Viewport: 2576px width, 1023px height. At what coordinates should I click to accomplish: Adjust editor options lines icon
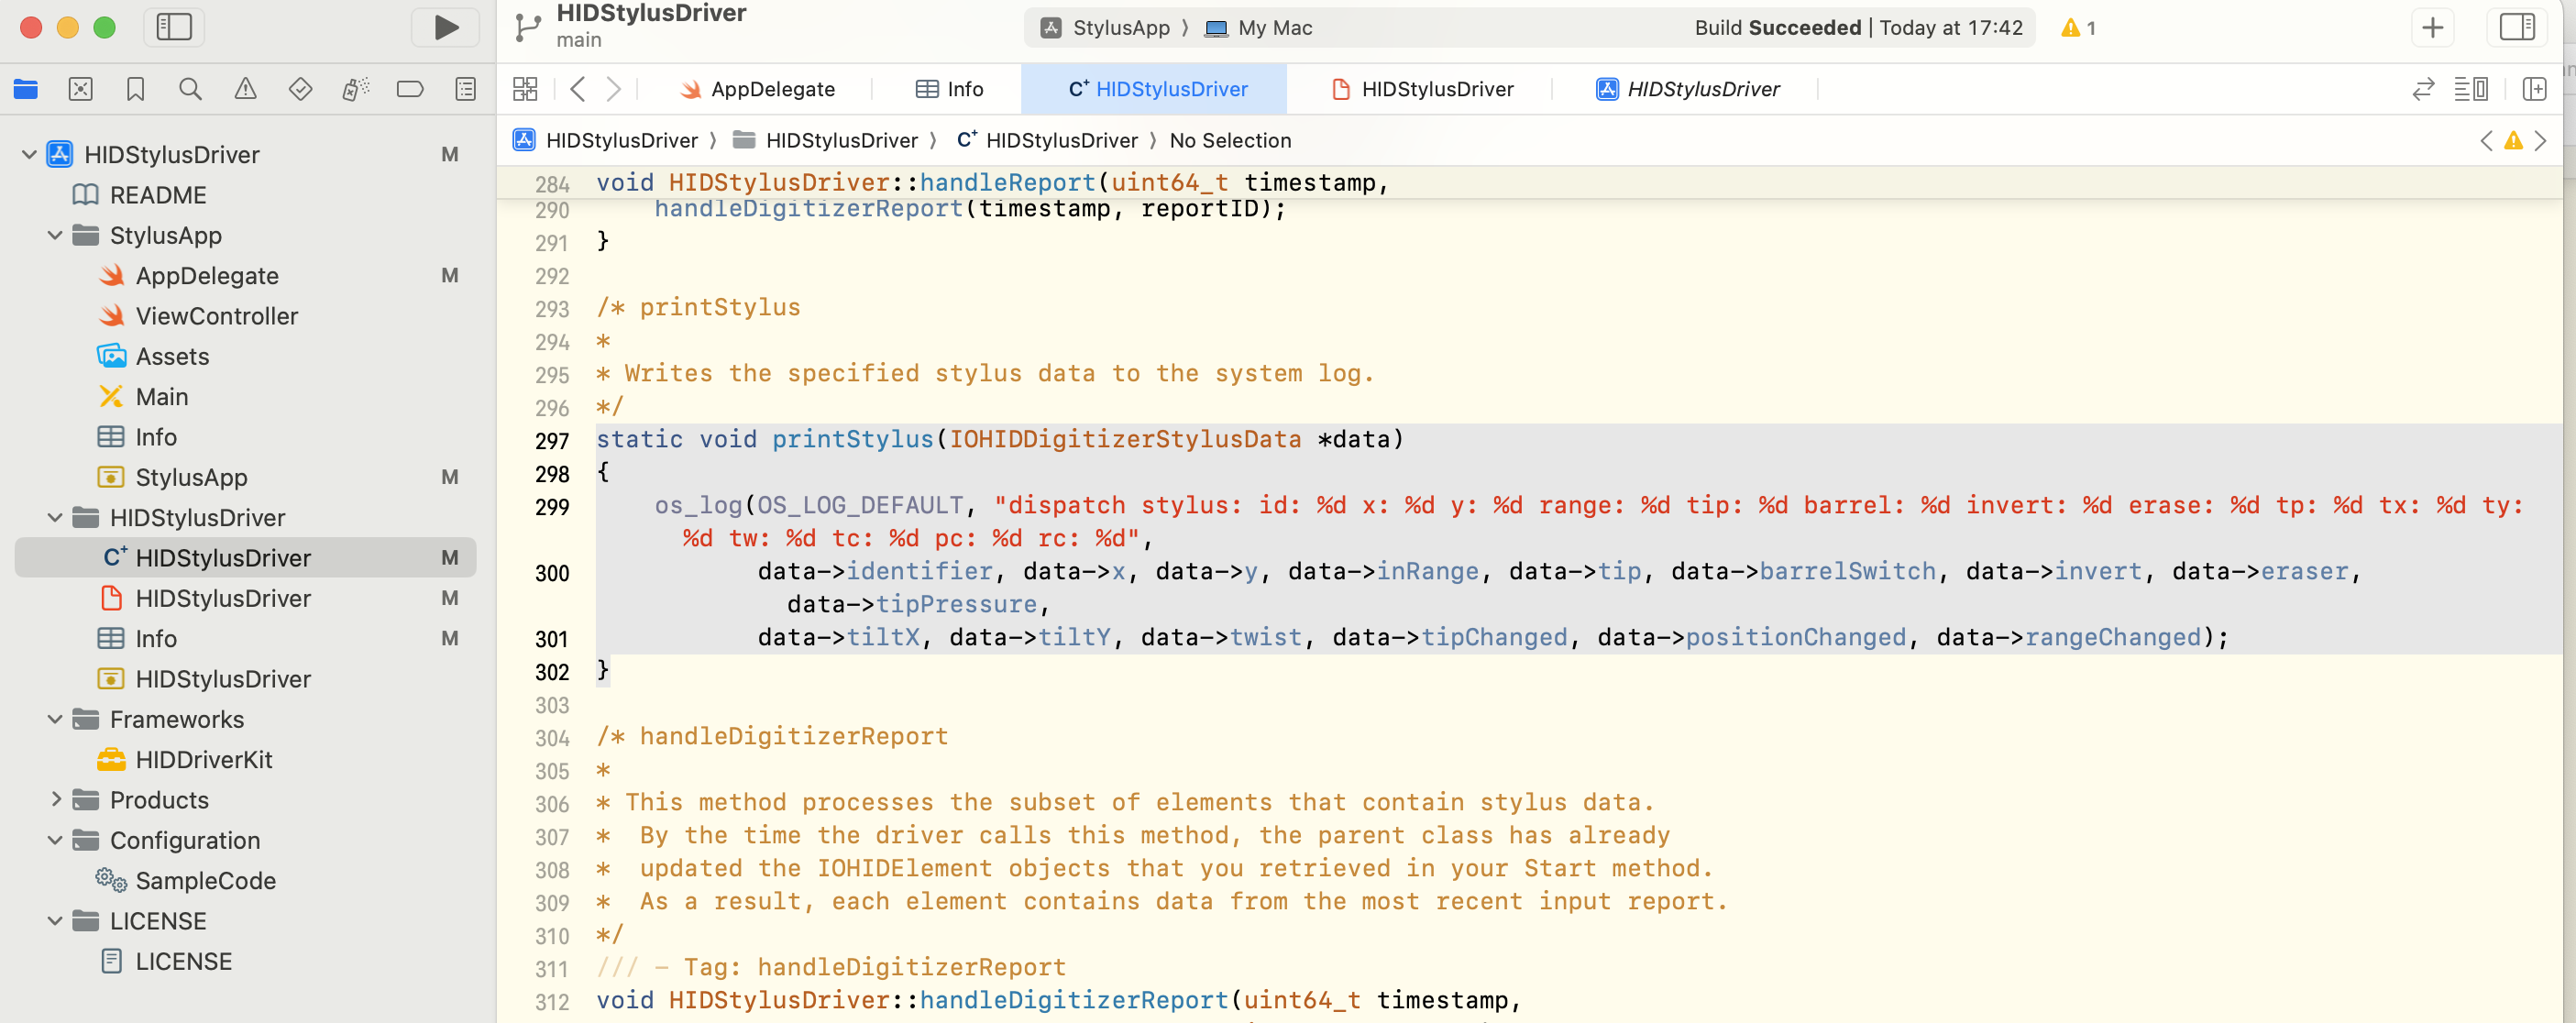pos(2471,90)
